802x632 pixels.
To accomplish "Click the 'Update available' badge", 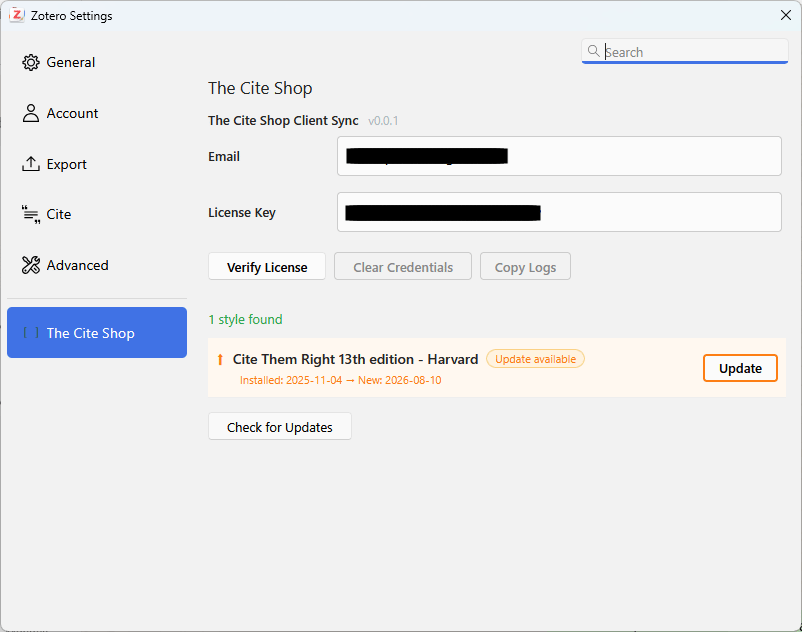I will coord(536,359).
